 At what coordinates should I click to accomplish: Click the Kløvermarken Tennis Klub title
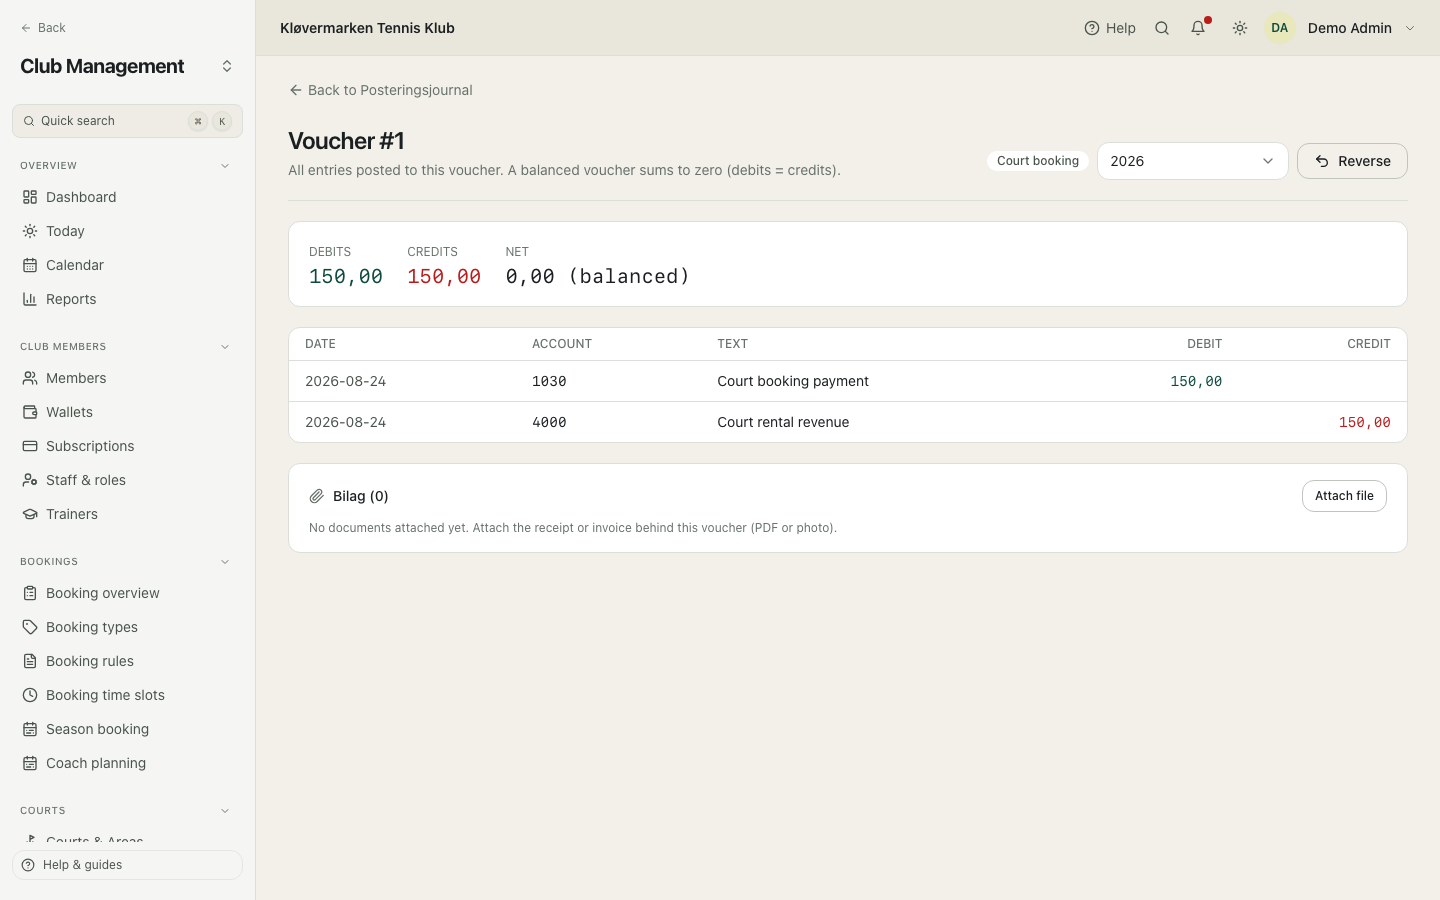[x=367, y=28]
